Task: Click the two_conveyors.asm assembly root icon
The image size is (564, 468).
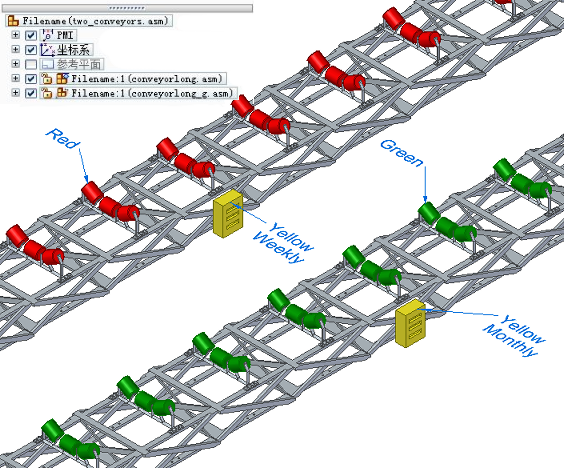Action: click(x=13, y=21)
